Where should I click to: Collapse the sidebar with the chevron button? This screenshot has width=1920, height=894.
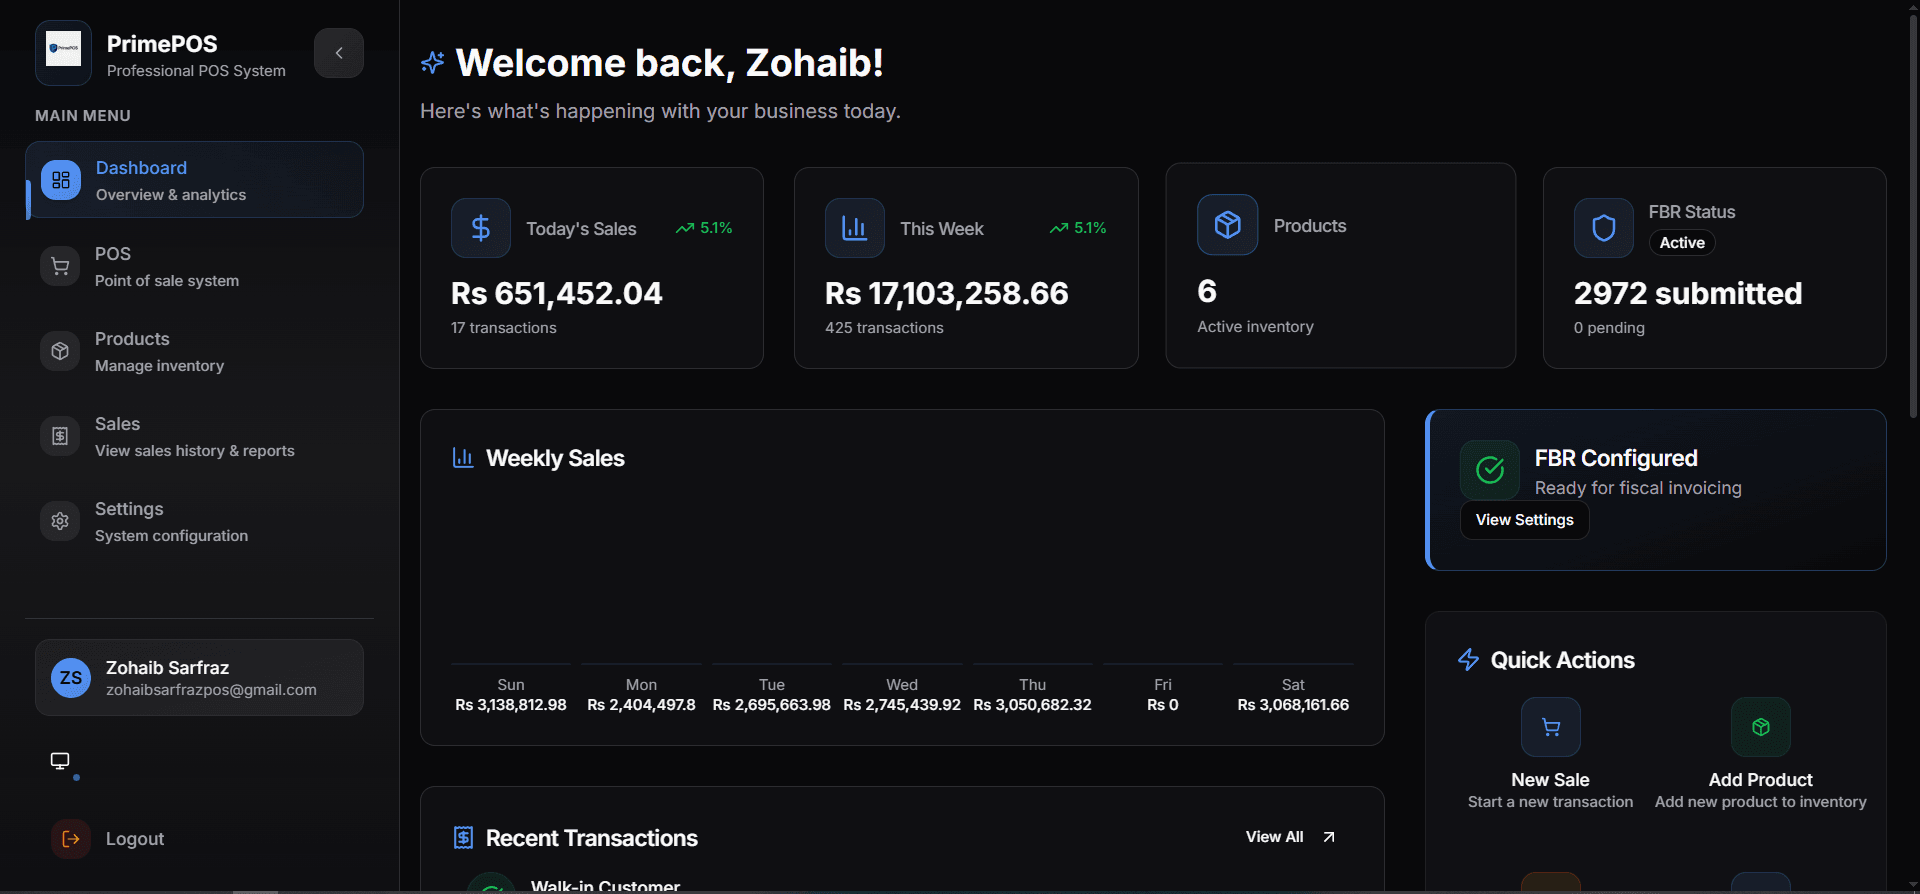coord(338,52)
